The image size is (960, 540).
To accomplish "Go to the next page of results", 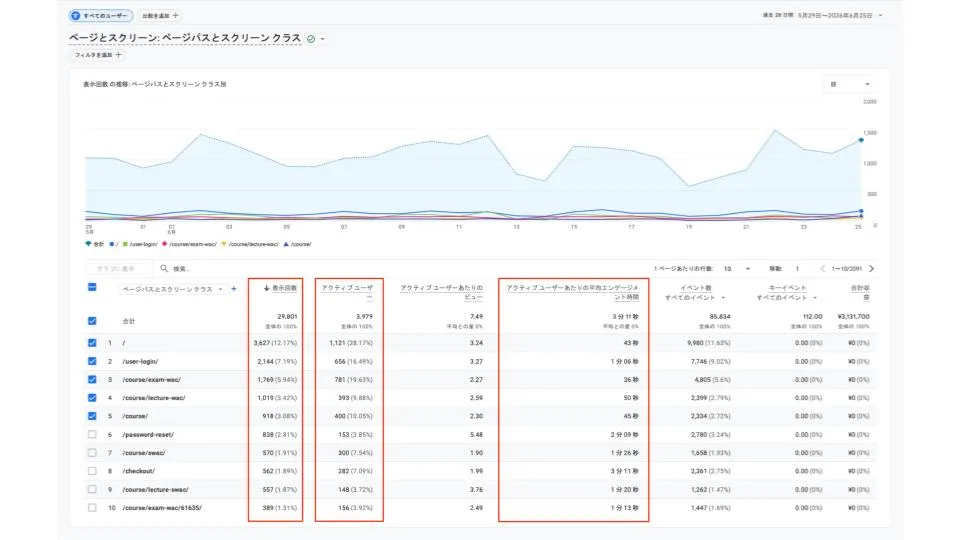I will point(871,269).
